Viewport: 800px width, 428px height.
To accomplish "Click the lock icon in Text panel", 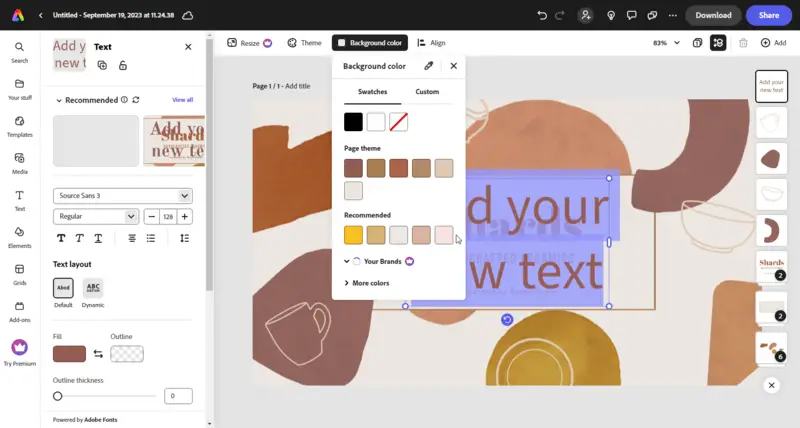I will (x=122, y=65).
